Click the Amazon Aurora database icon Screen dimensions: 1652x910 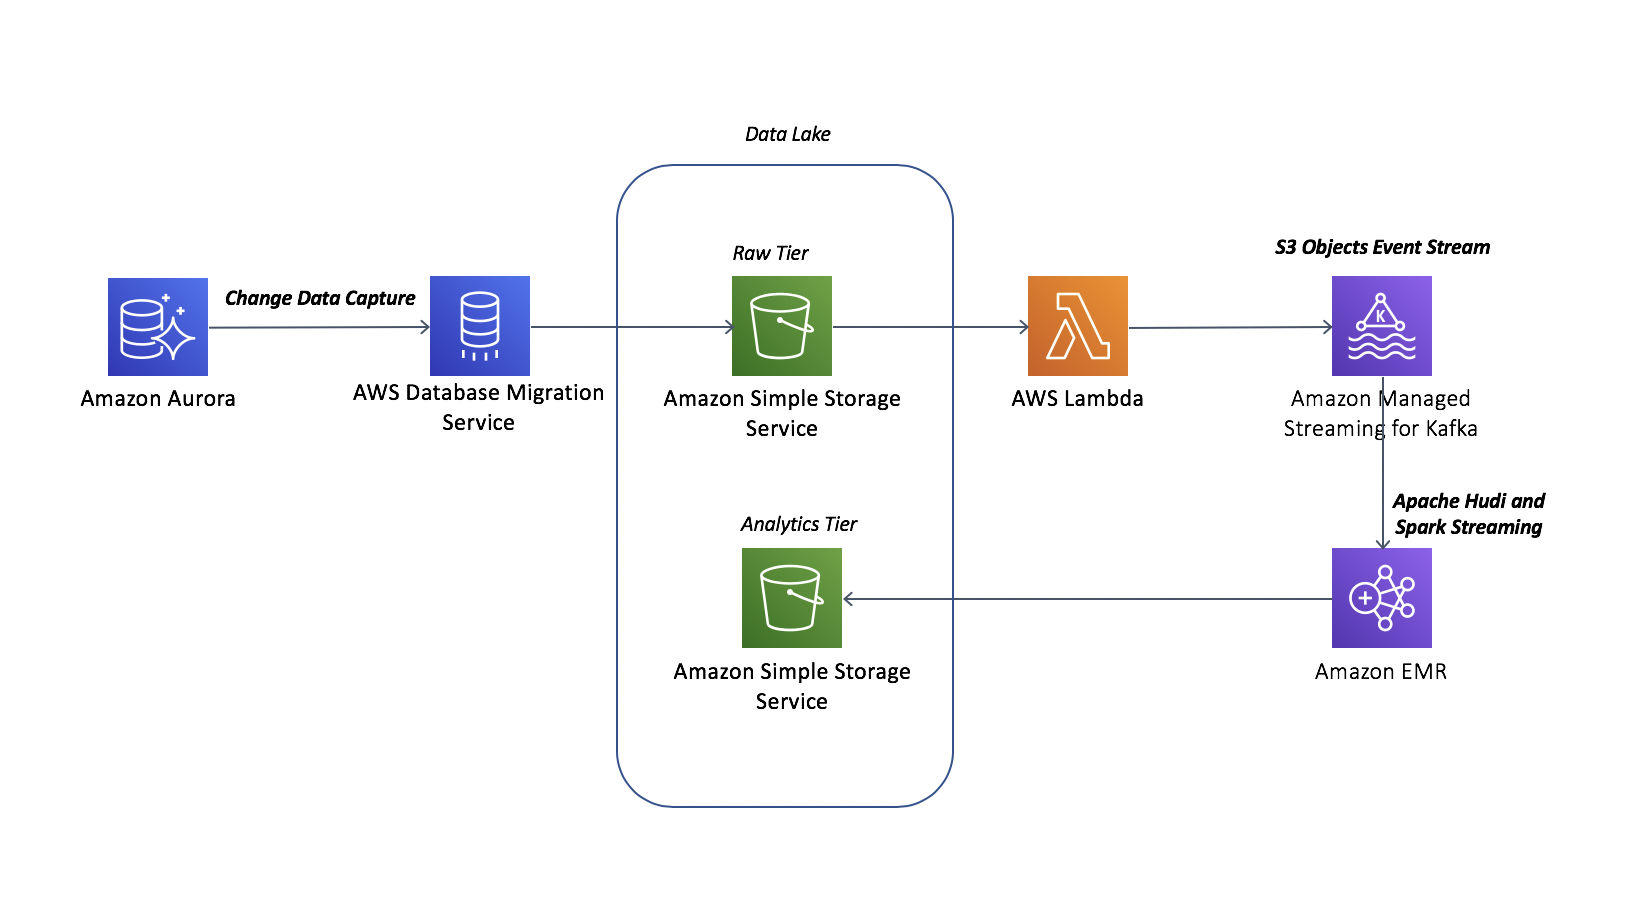coord(158,327)
